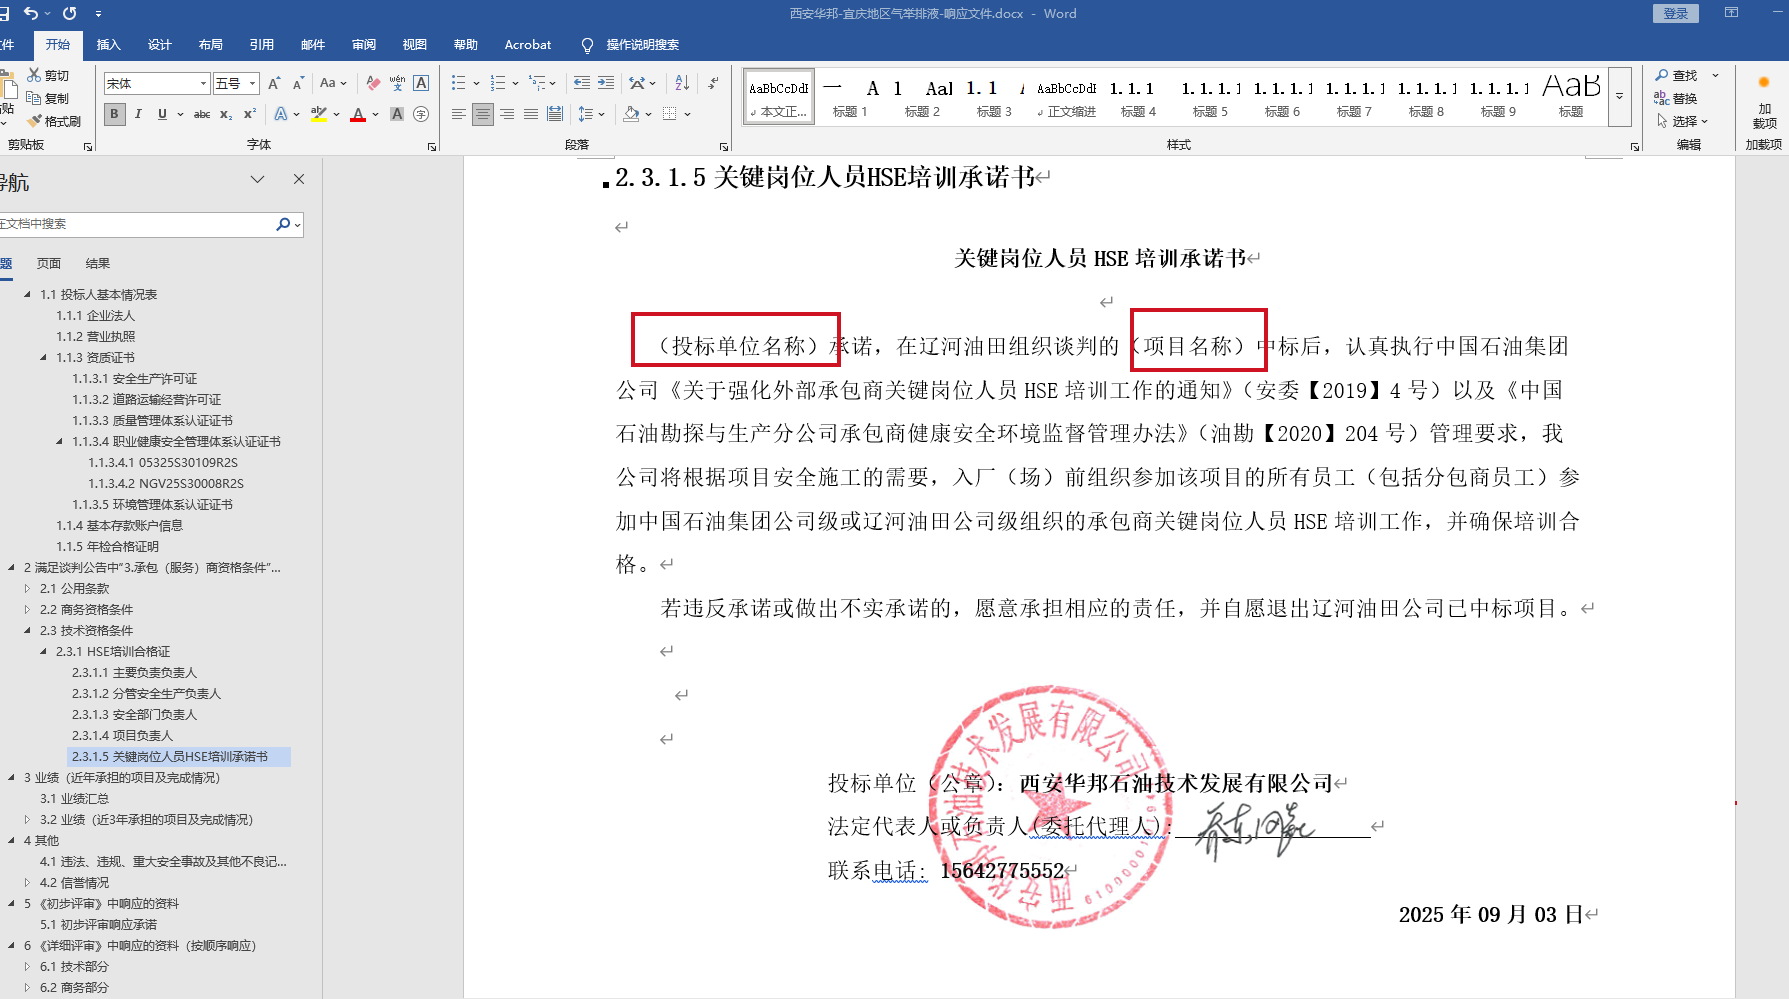Viewport: 1789px width, 999px height.
Task: Open the font color dropdown arrow
Action: [x=376, y=114]
